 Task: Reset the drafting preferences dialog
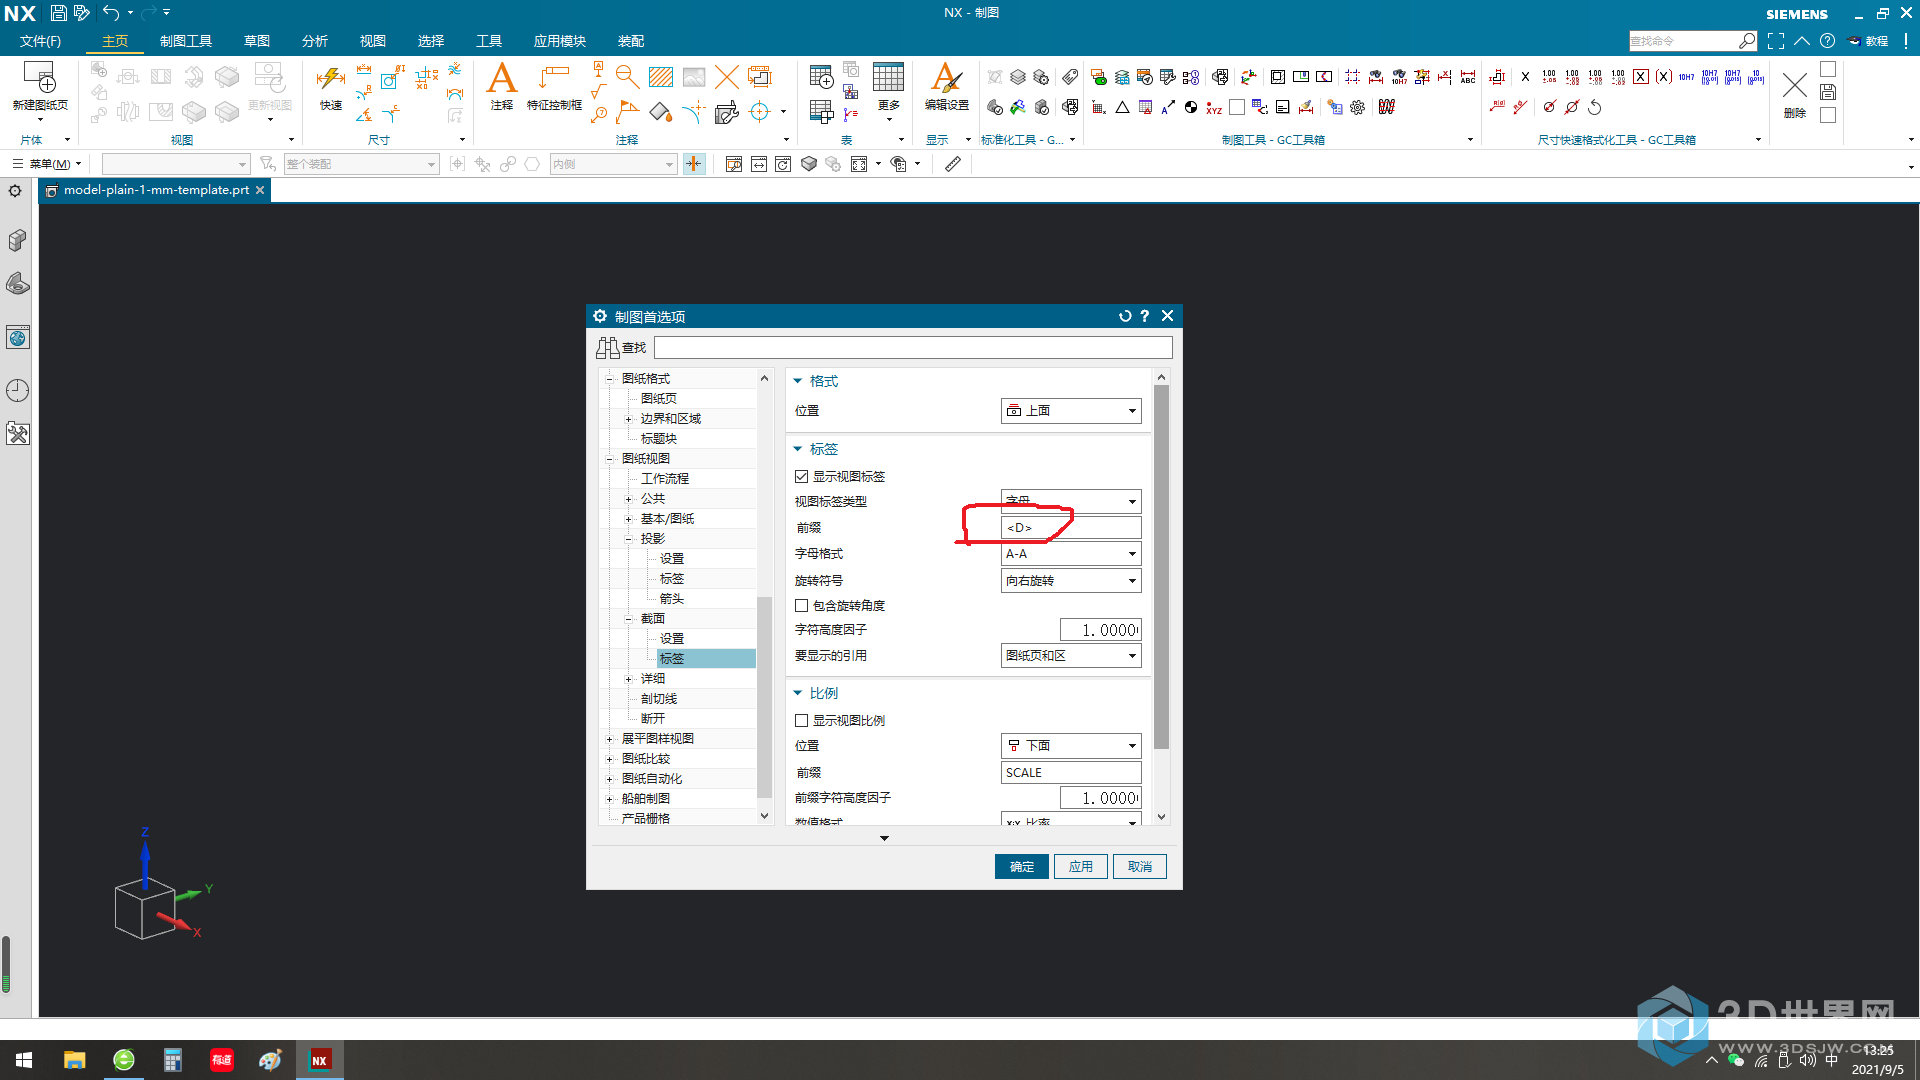1125,316
